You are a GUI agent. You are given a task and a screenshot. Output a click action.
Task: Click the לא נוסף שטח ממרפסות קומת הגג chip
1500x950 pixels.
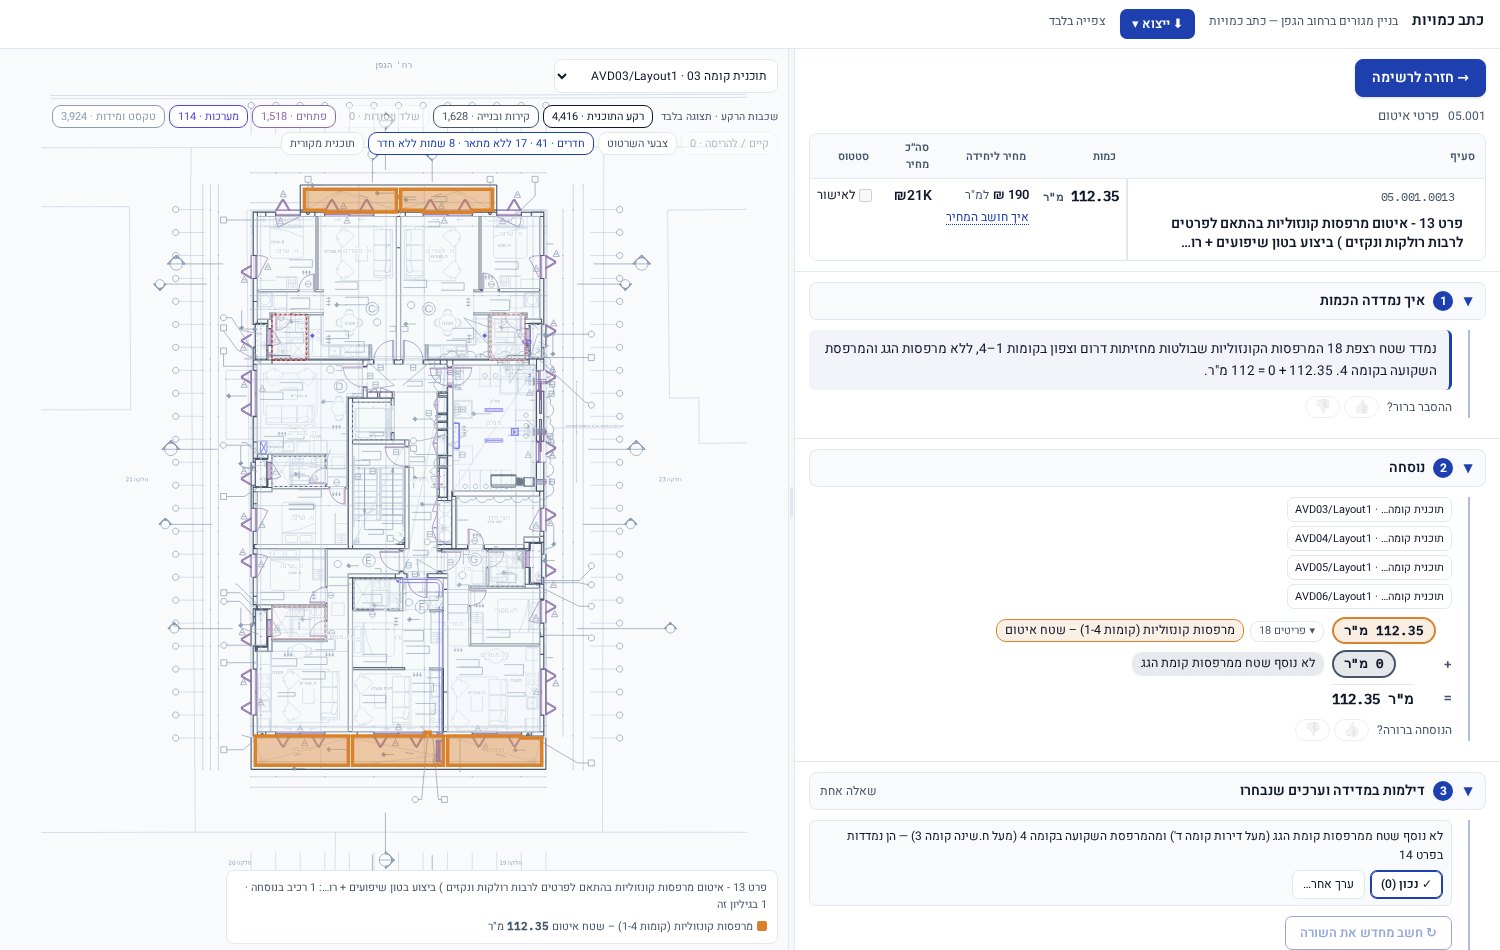pos(1228,664)
